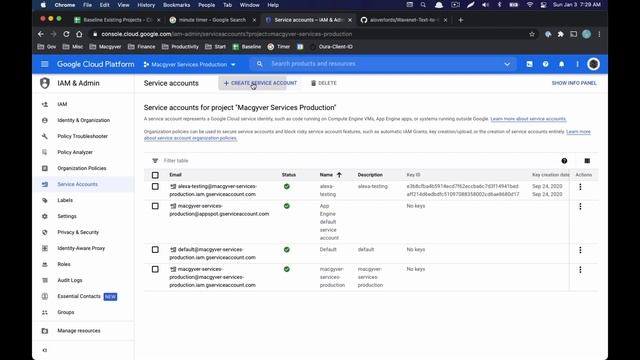Click the Delete button

coord(324,83)
